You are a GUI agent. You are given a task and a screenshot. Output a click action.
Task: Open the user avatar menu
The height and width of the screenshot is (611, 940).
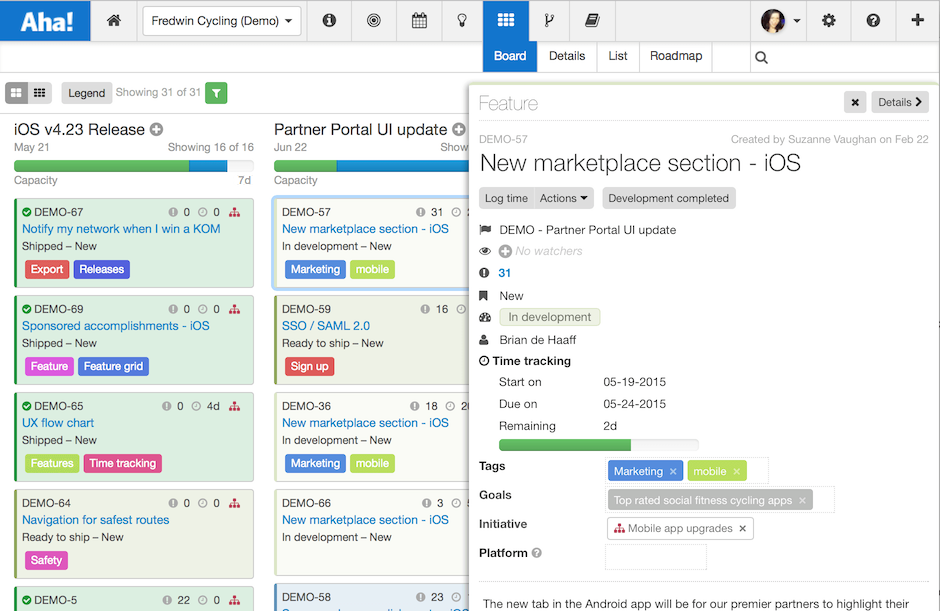pos(780,21)
